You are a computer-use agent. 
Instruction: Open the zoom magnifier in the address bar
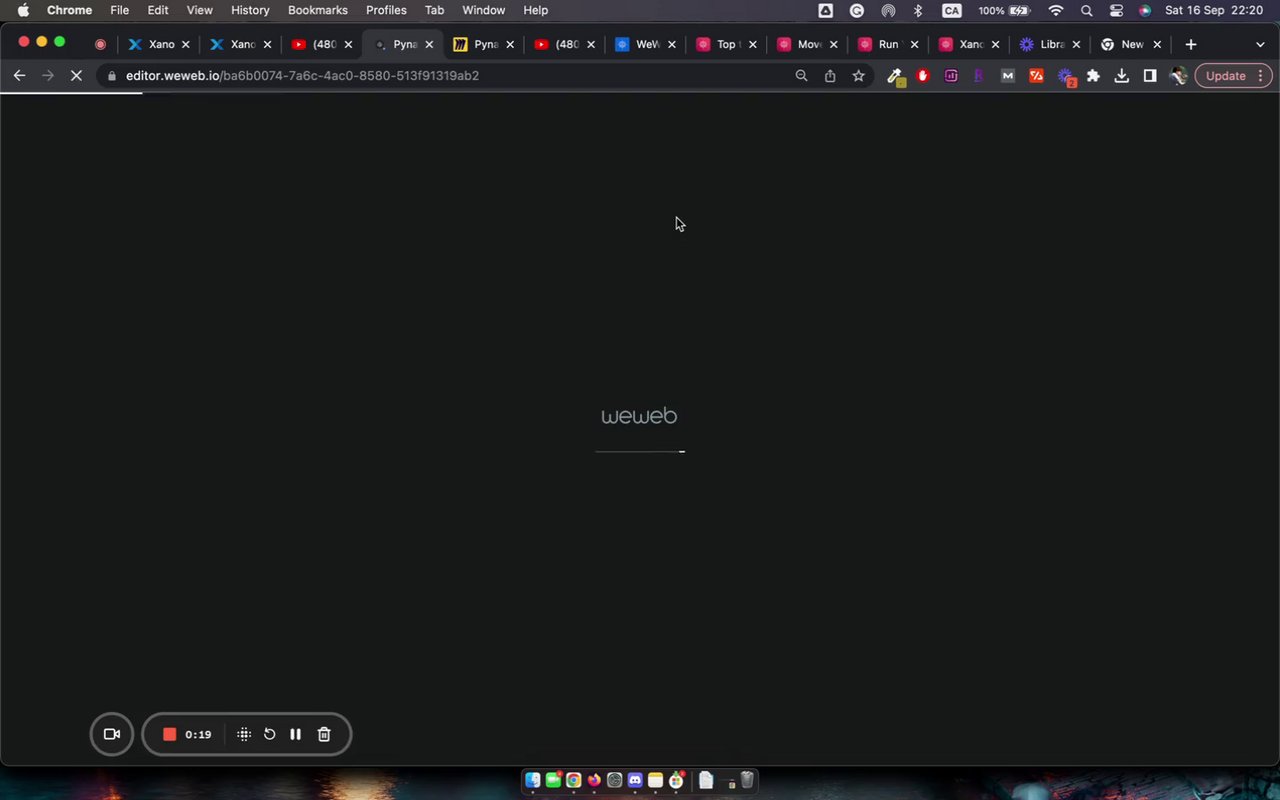(x=801, y=75)
